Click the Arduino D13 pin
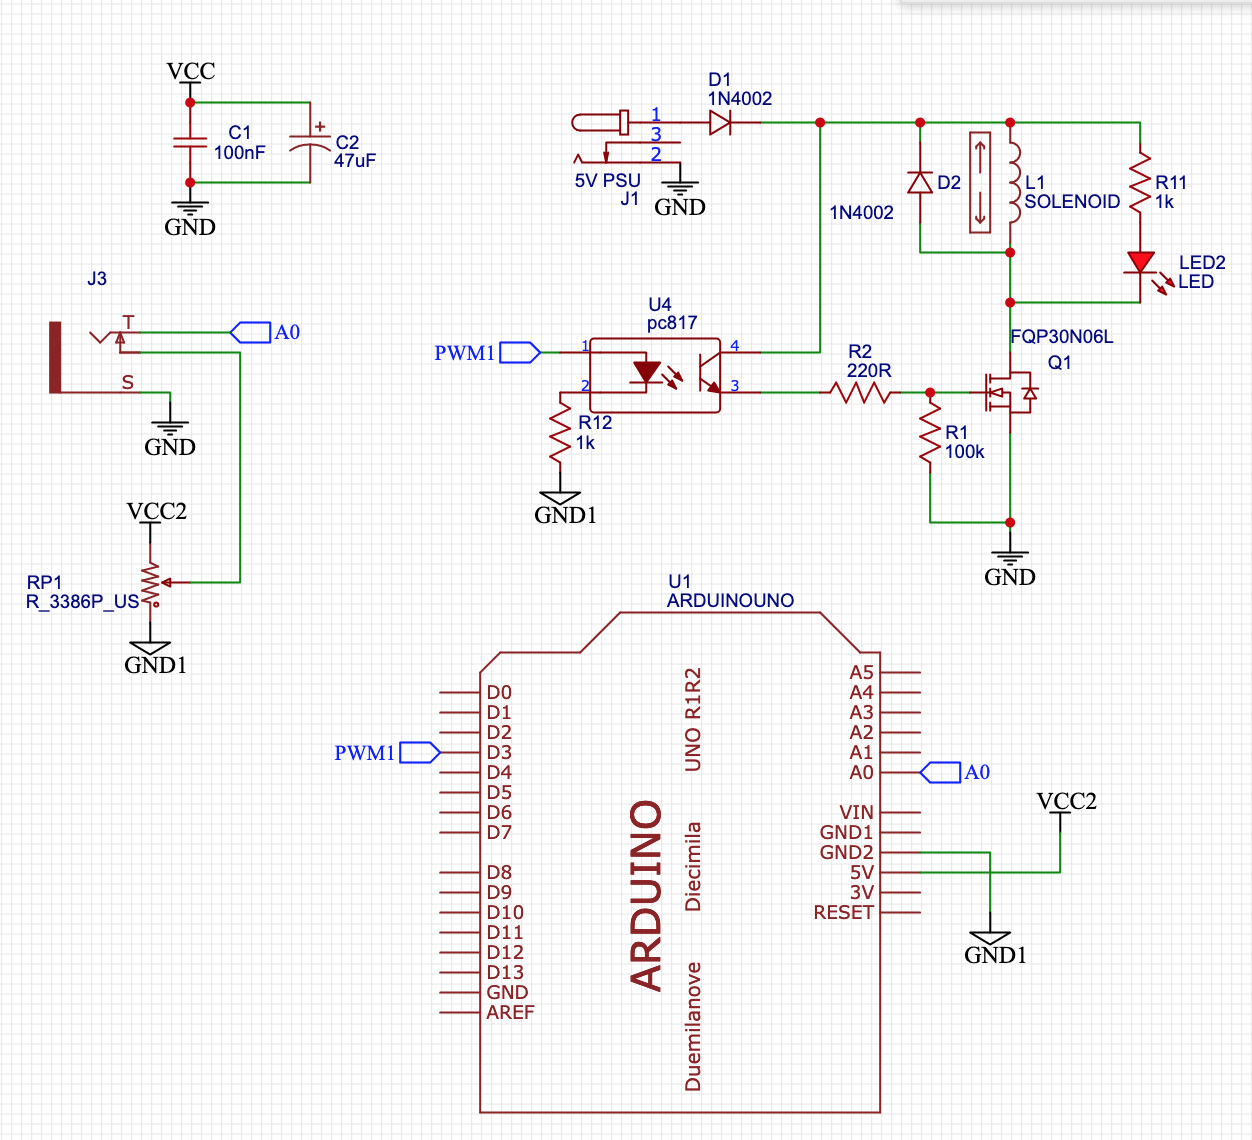The width and height of the screenshot is (1252, 1140). pyautogui.click(x=460, y=972)
